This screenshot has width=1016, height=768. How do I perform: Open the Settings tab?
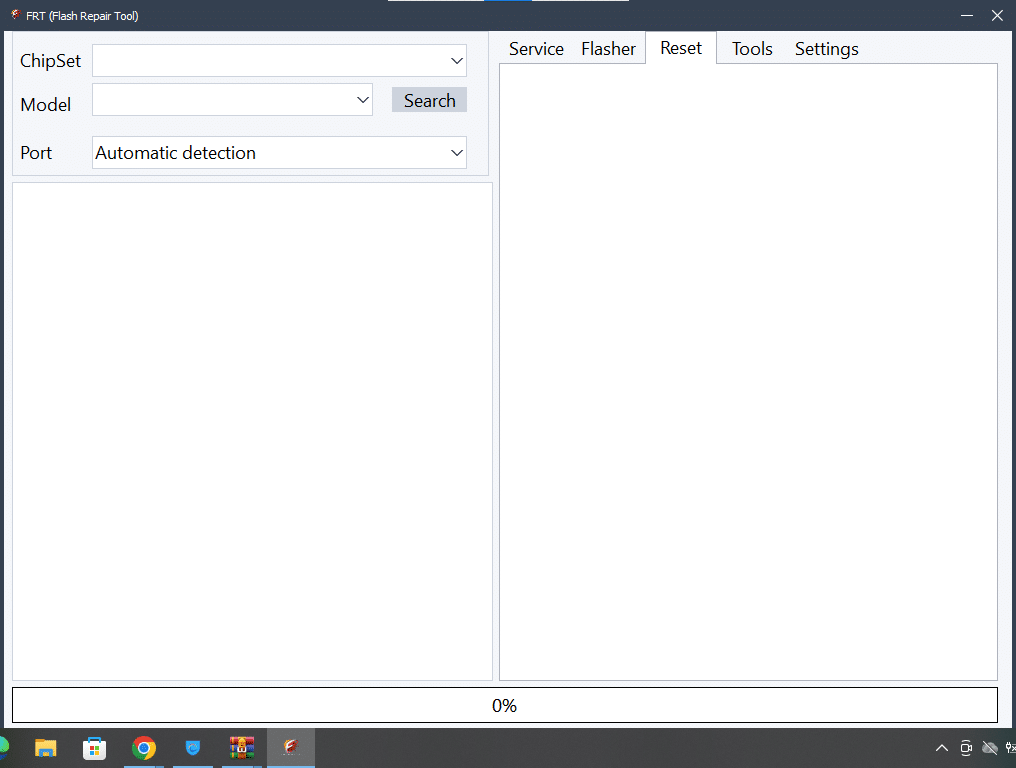[826, 49]
